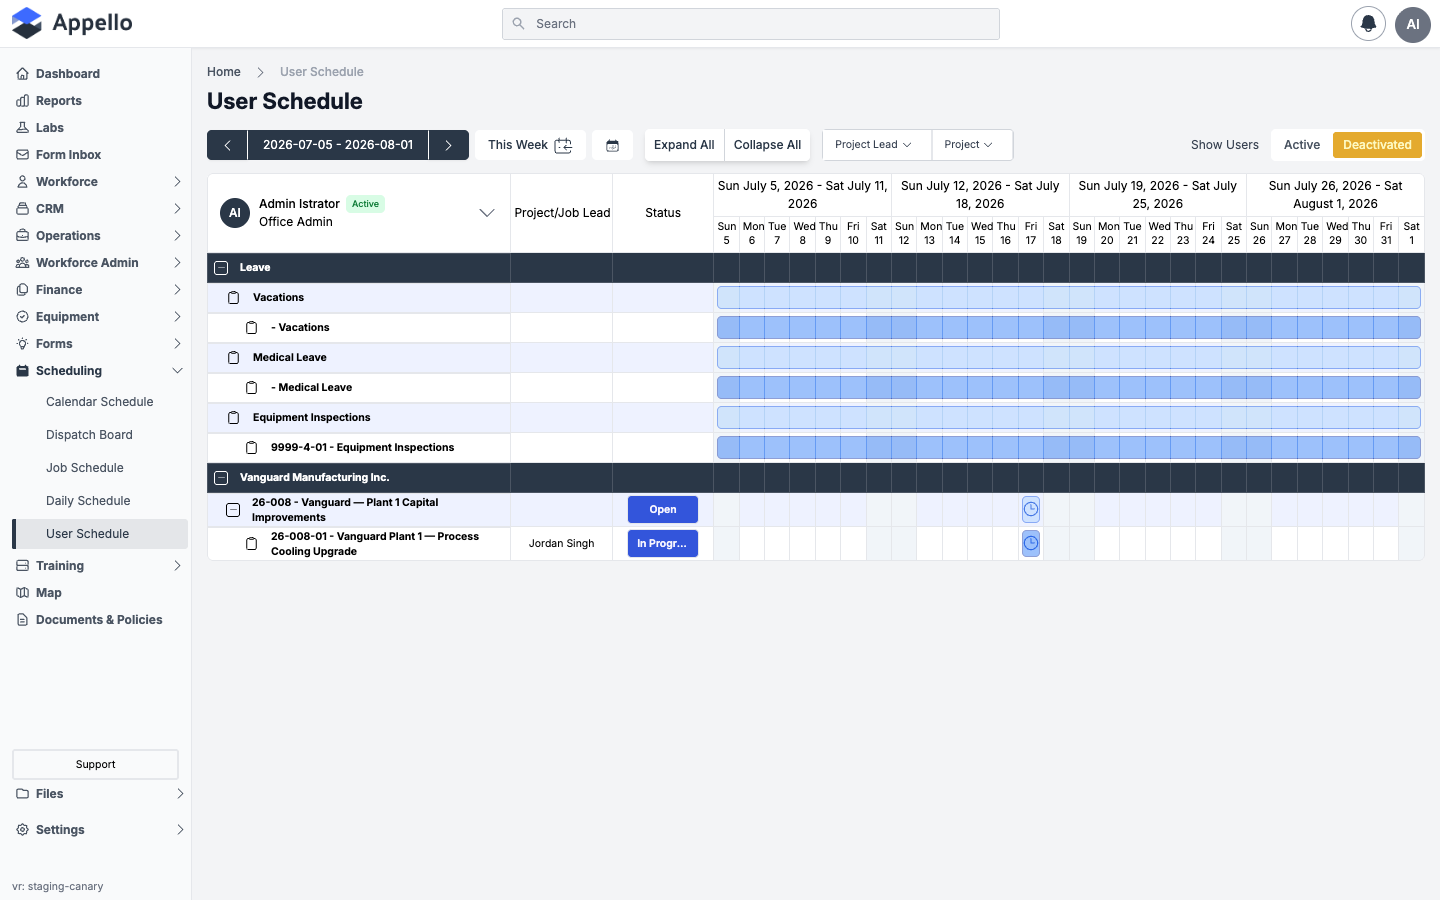Click in the Search field

(x=751, y=24)
